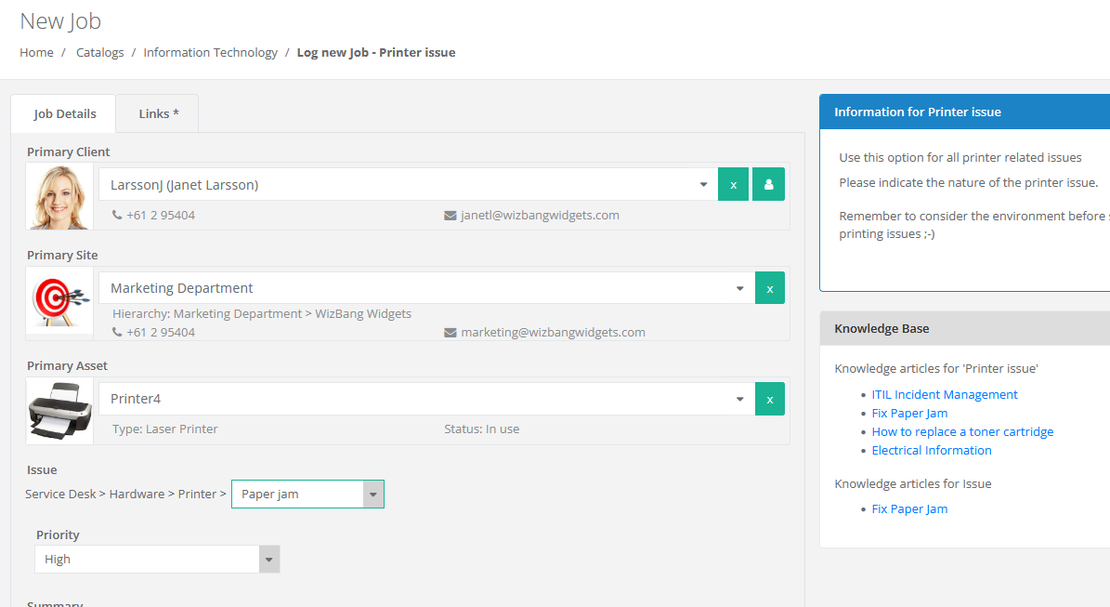Image resolution: width=1110 pixels, height=607 pixels.
Task: Open the client details person icon
Action: (768, 184)
